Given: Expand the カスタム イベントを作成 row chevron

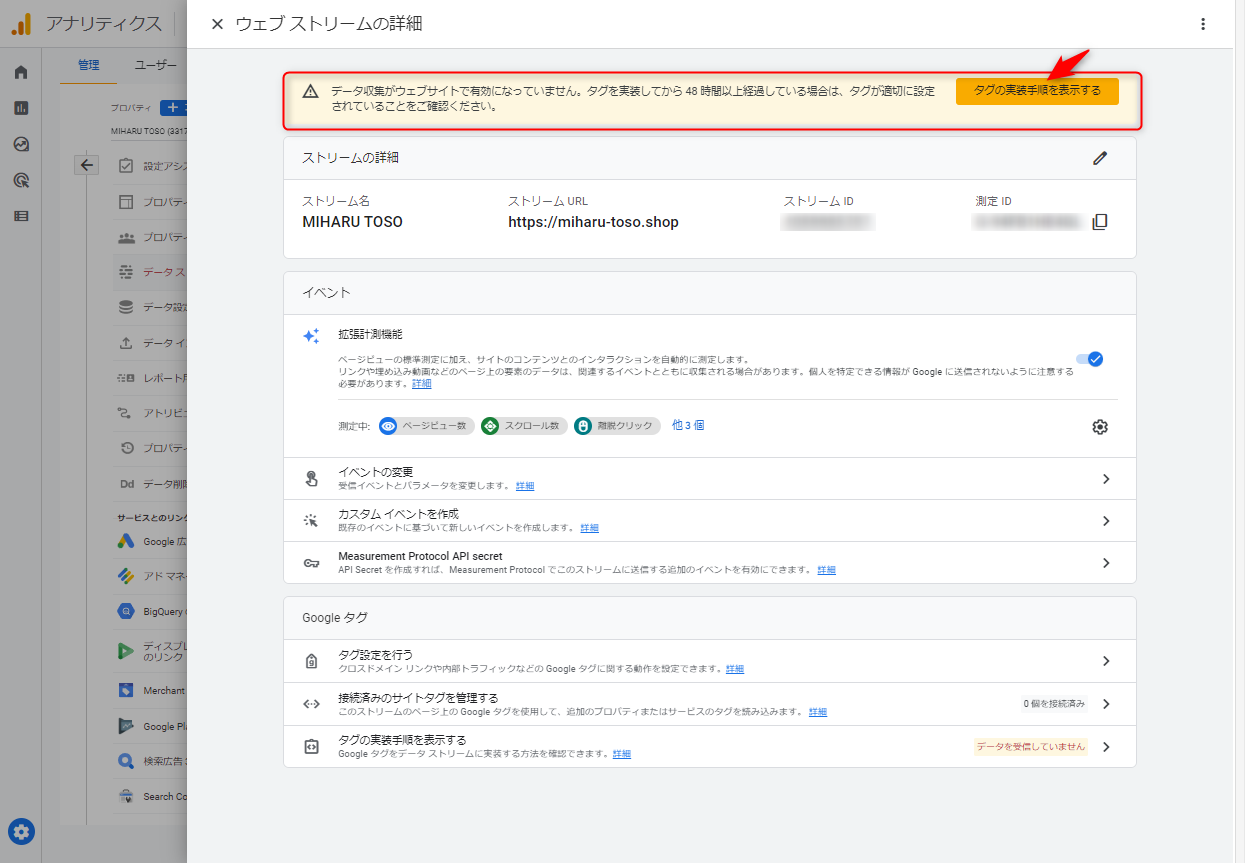Looking at the screenshot, I should [1106, 521].
